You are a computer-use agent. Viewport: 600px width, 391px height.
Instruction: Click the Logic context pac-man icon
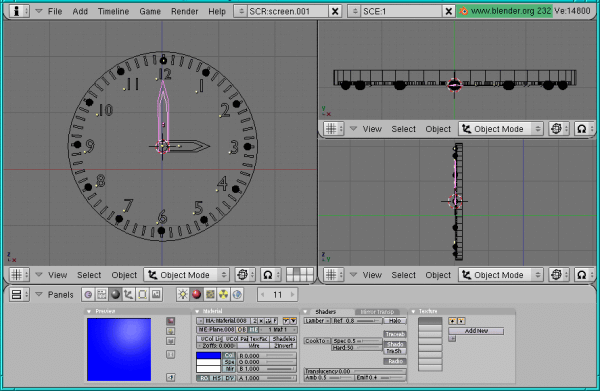(88, 294)
